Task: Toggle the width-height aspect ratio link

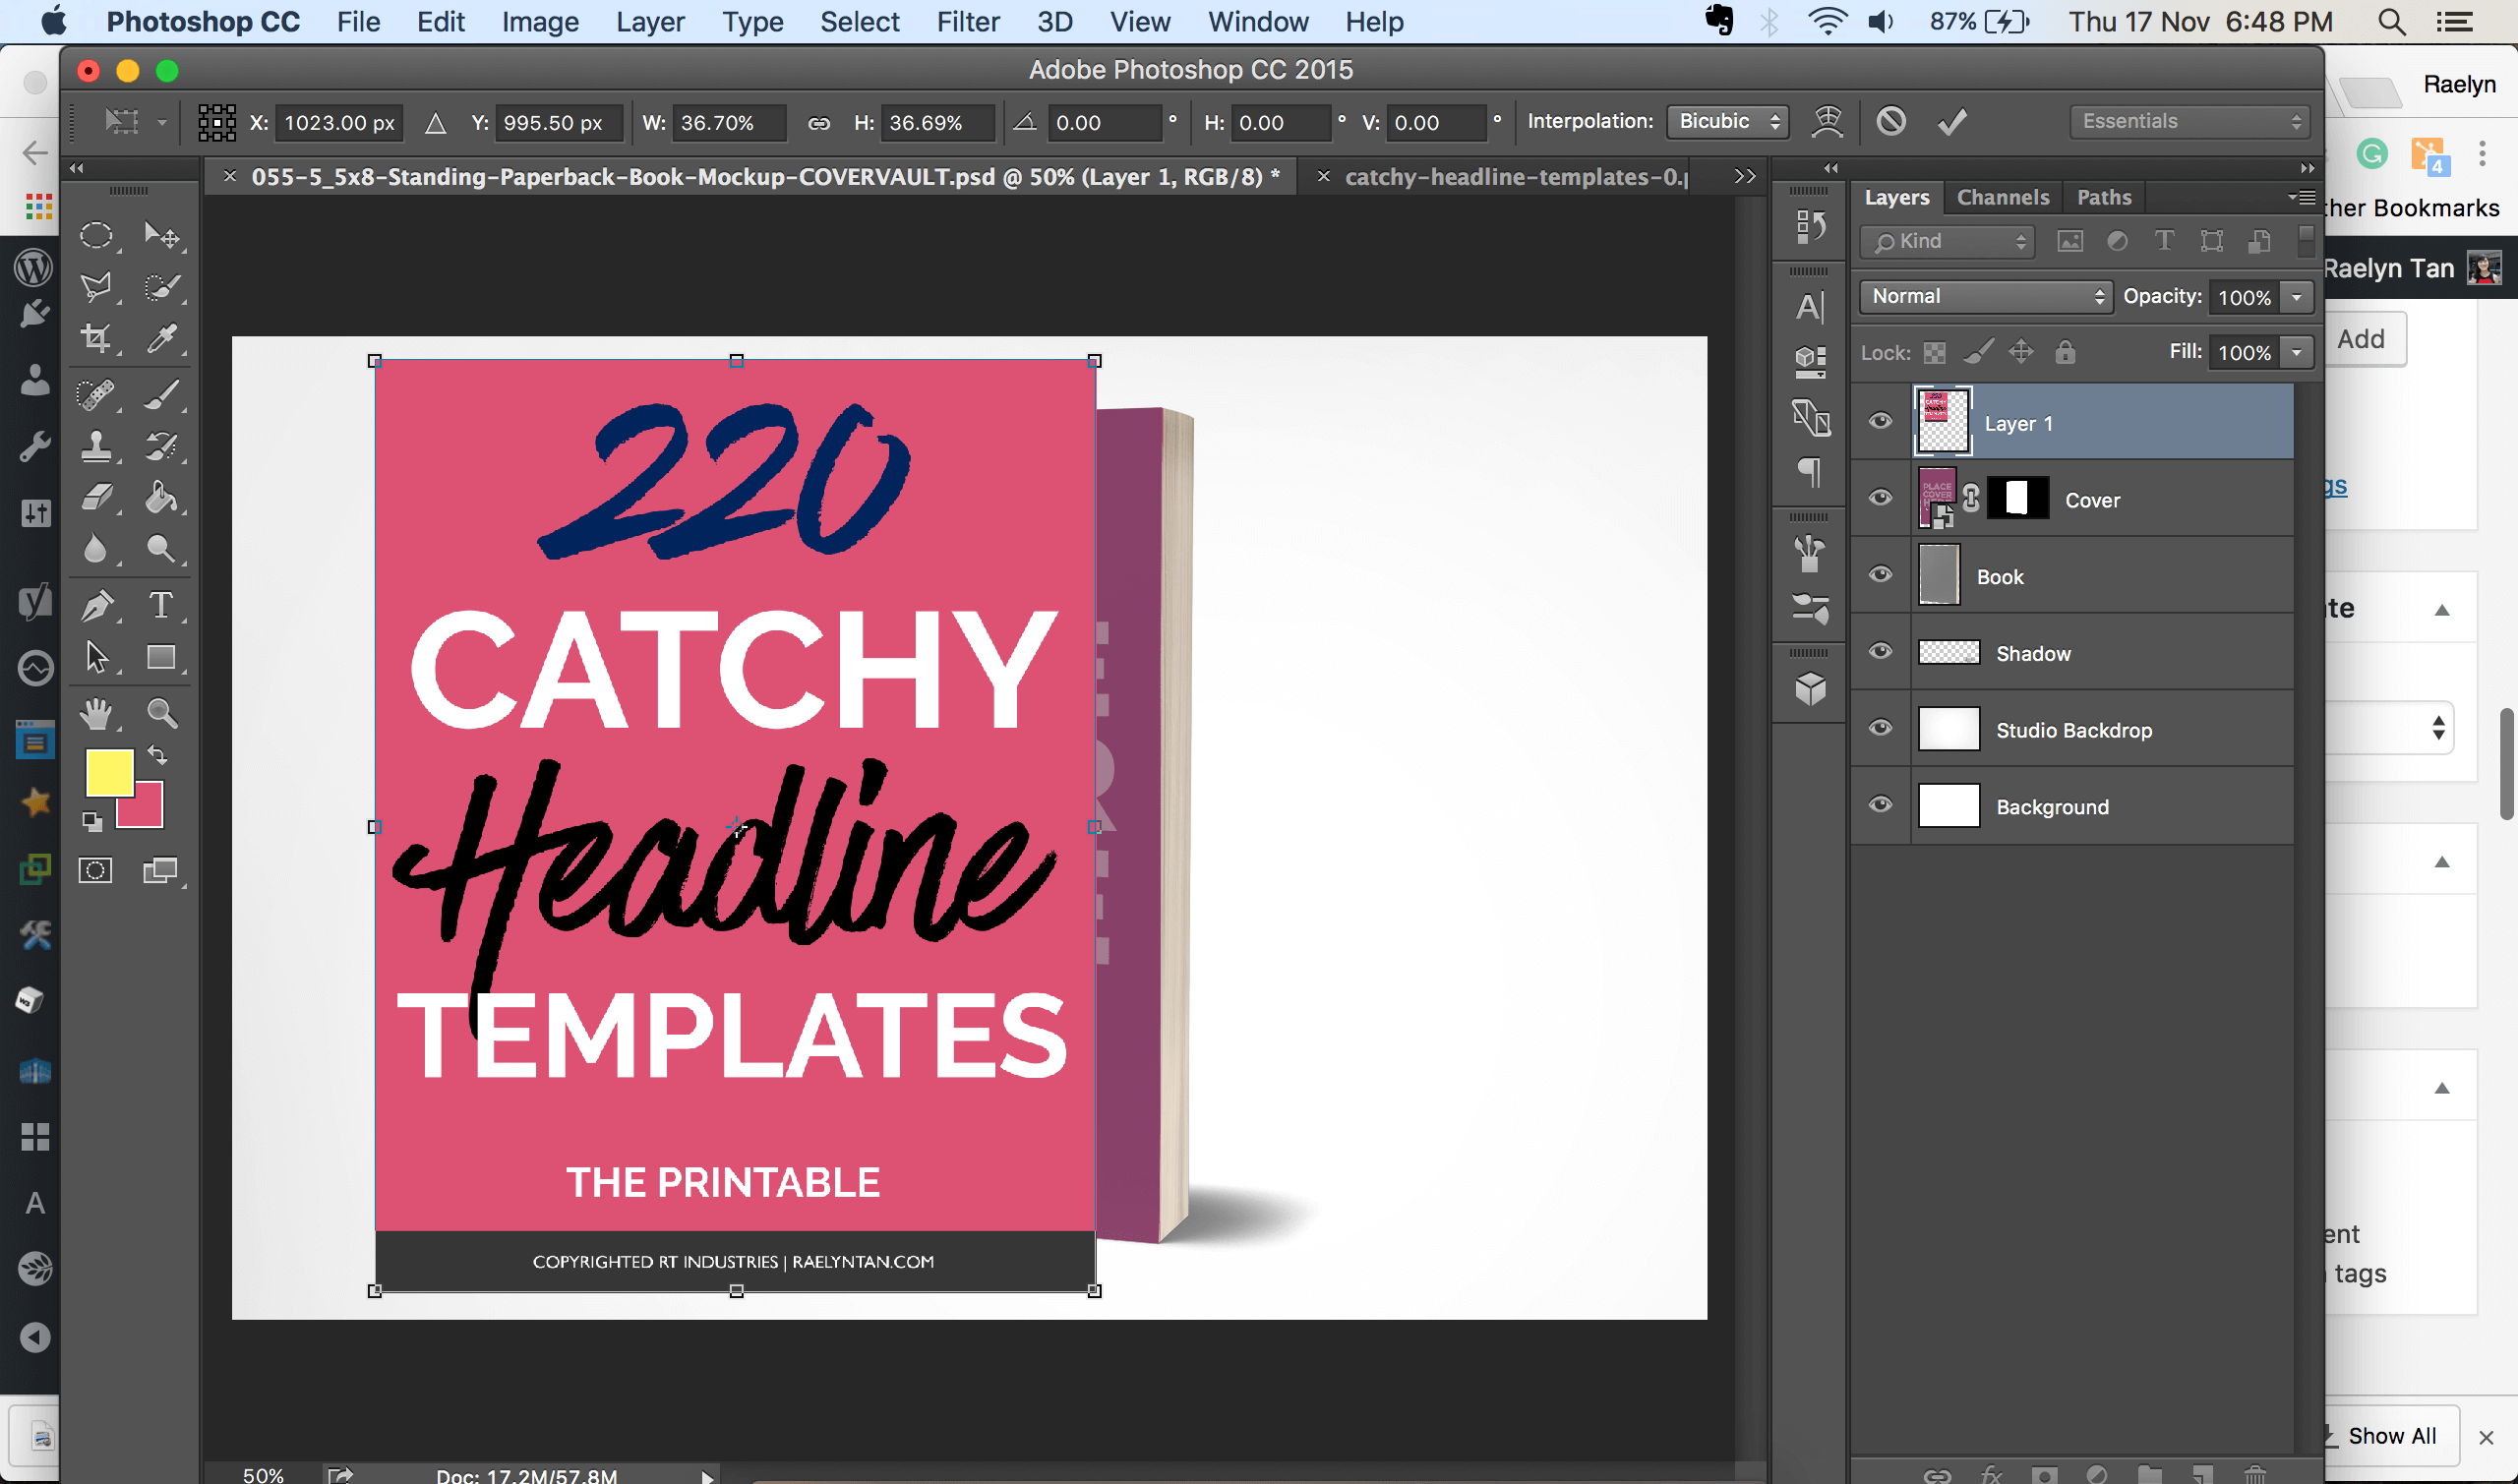Action: (818, 123)
